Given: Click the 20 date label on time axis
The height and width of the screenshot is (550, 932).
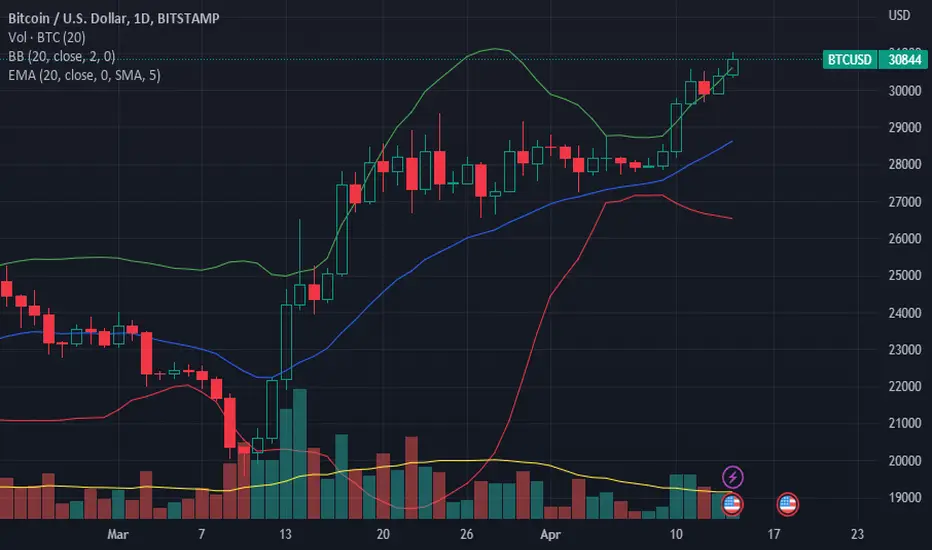Looking at the screenshot, I should pyautogui.click(x=383, y=535).
